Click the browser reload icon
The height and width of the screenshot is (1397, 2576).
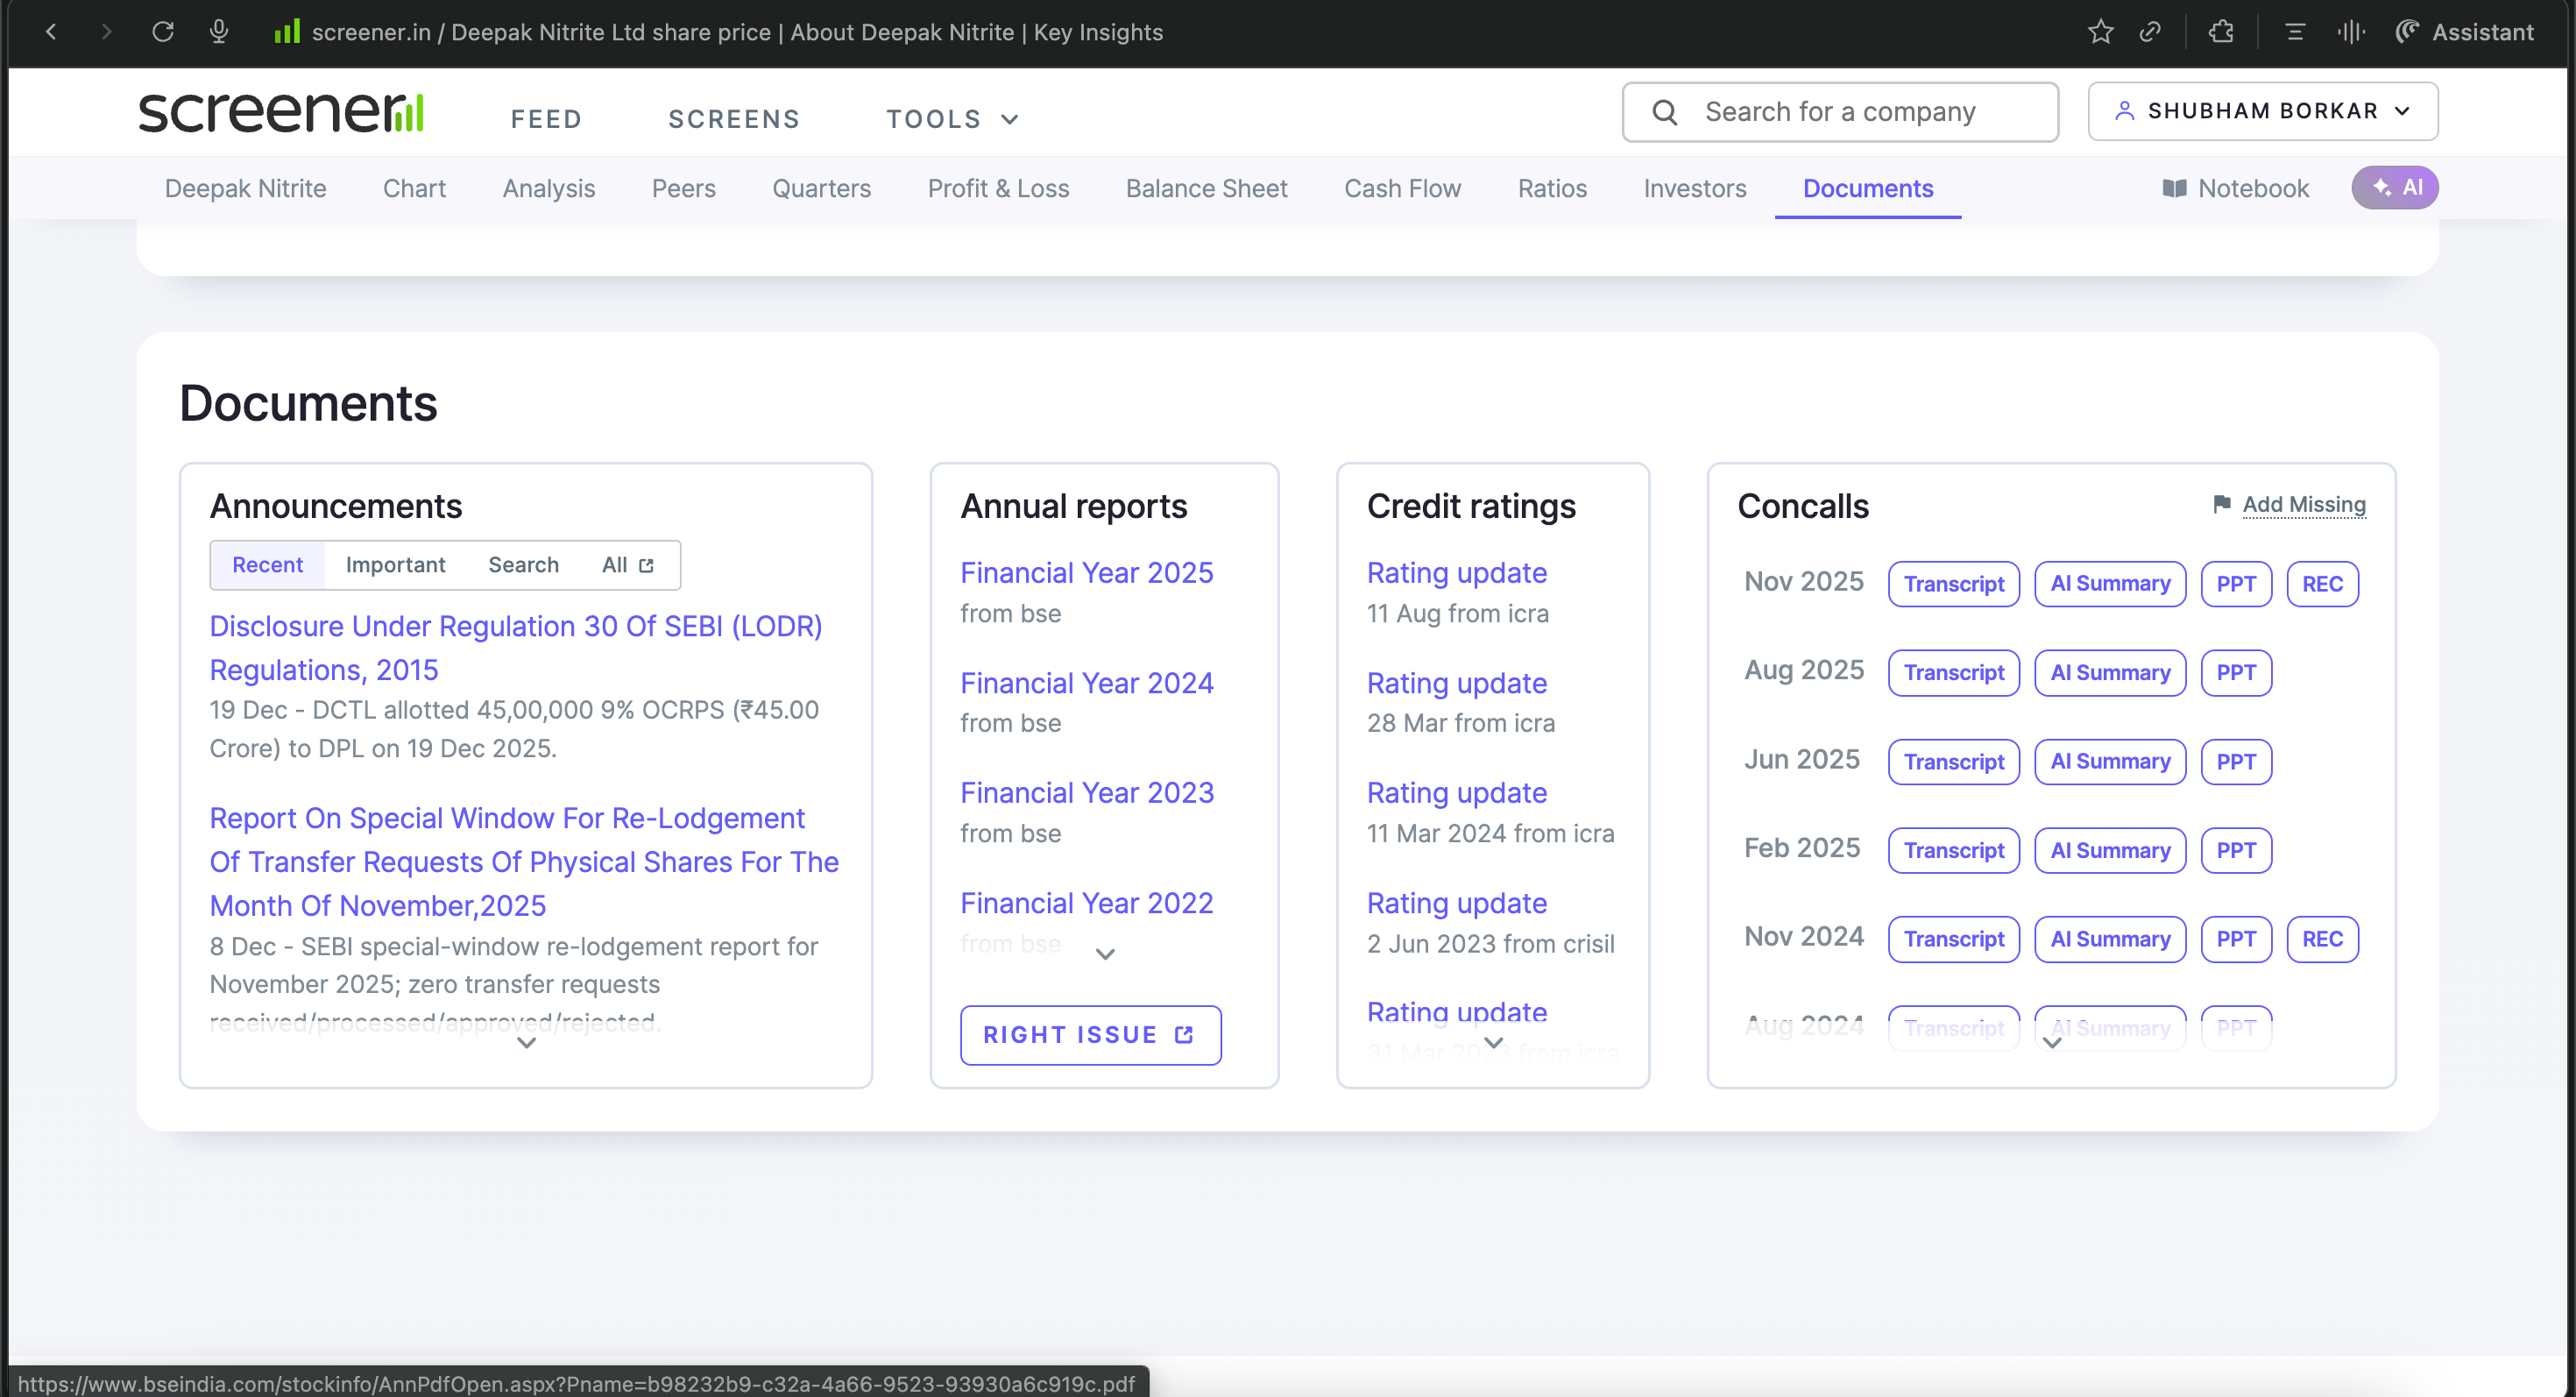162,32
